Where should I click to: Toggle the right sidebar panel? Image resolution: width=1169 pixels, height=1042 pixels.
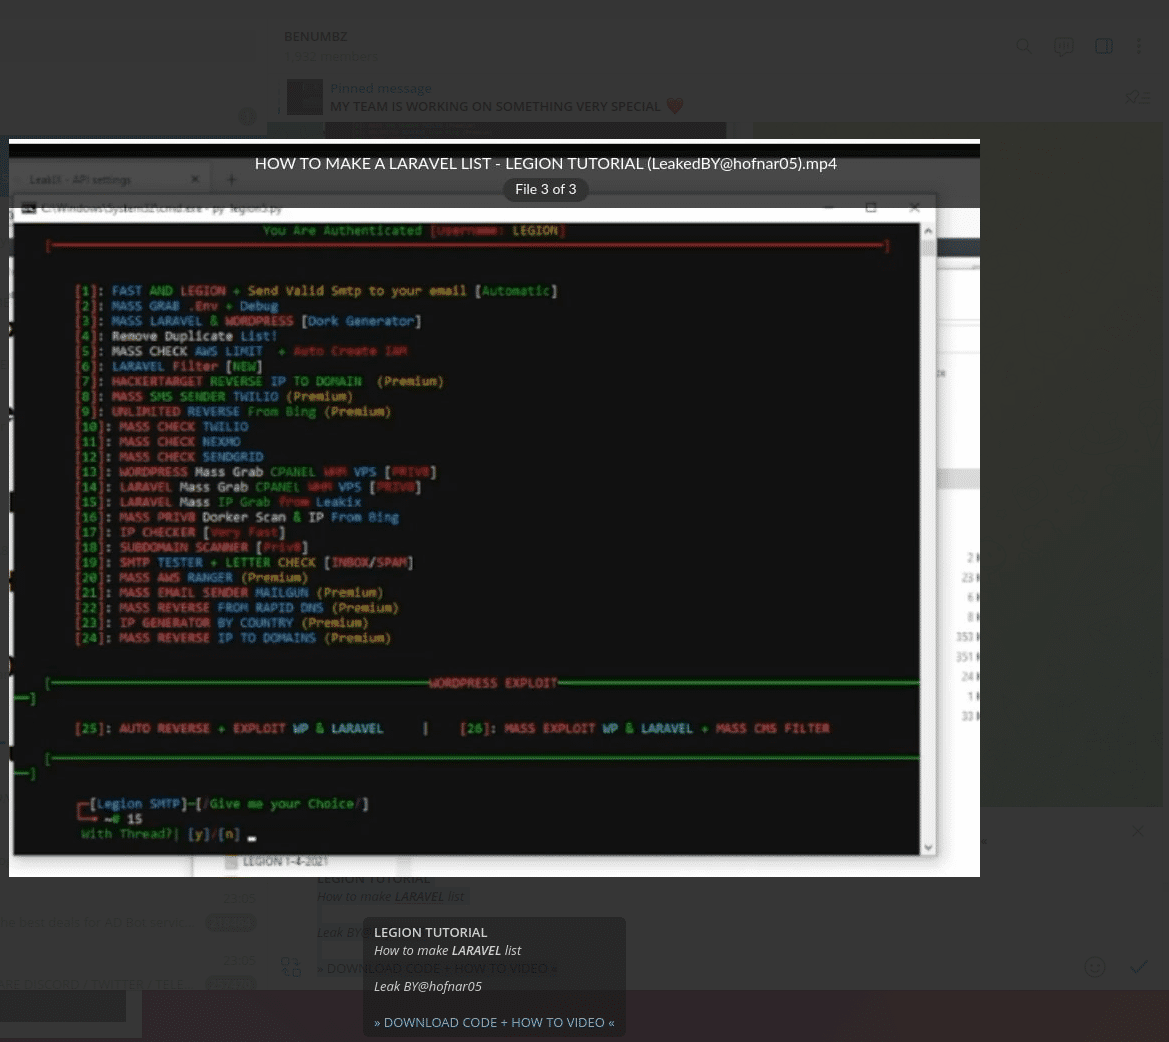(x=1104, y=47)
